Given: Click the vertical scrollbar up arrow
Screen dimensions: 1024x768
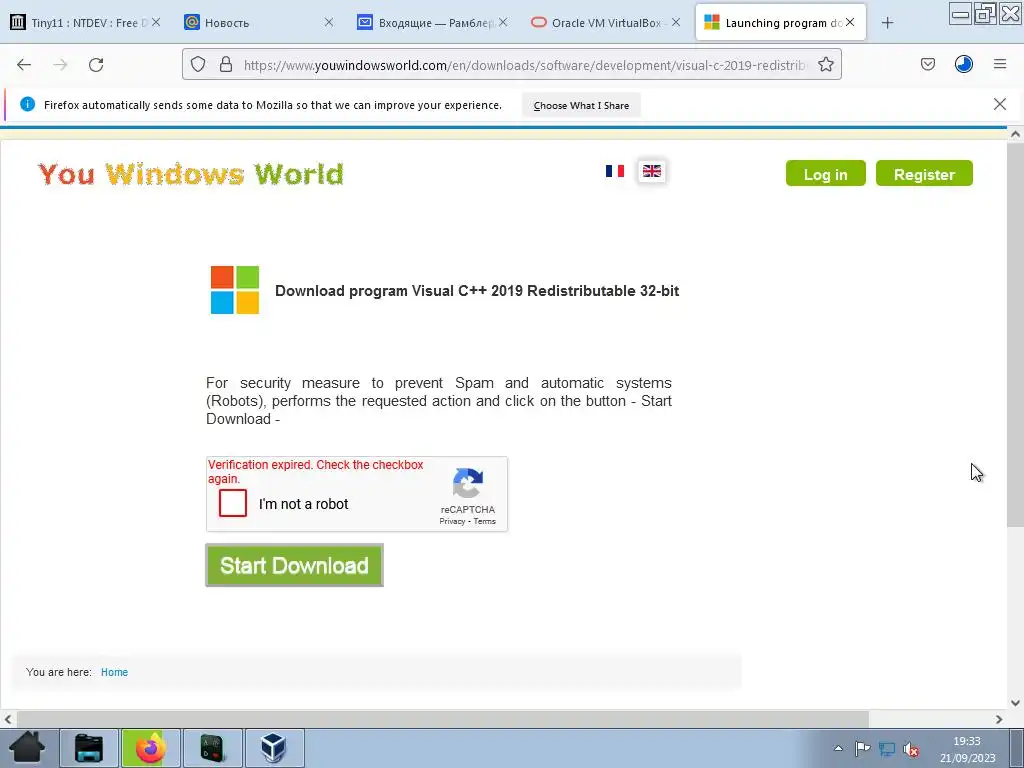Looking at the screenshot, I should click(1015, 134).
